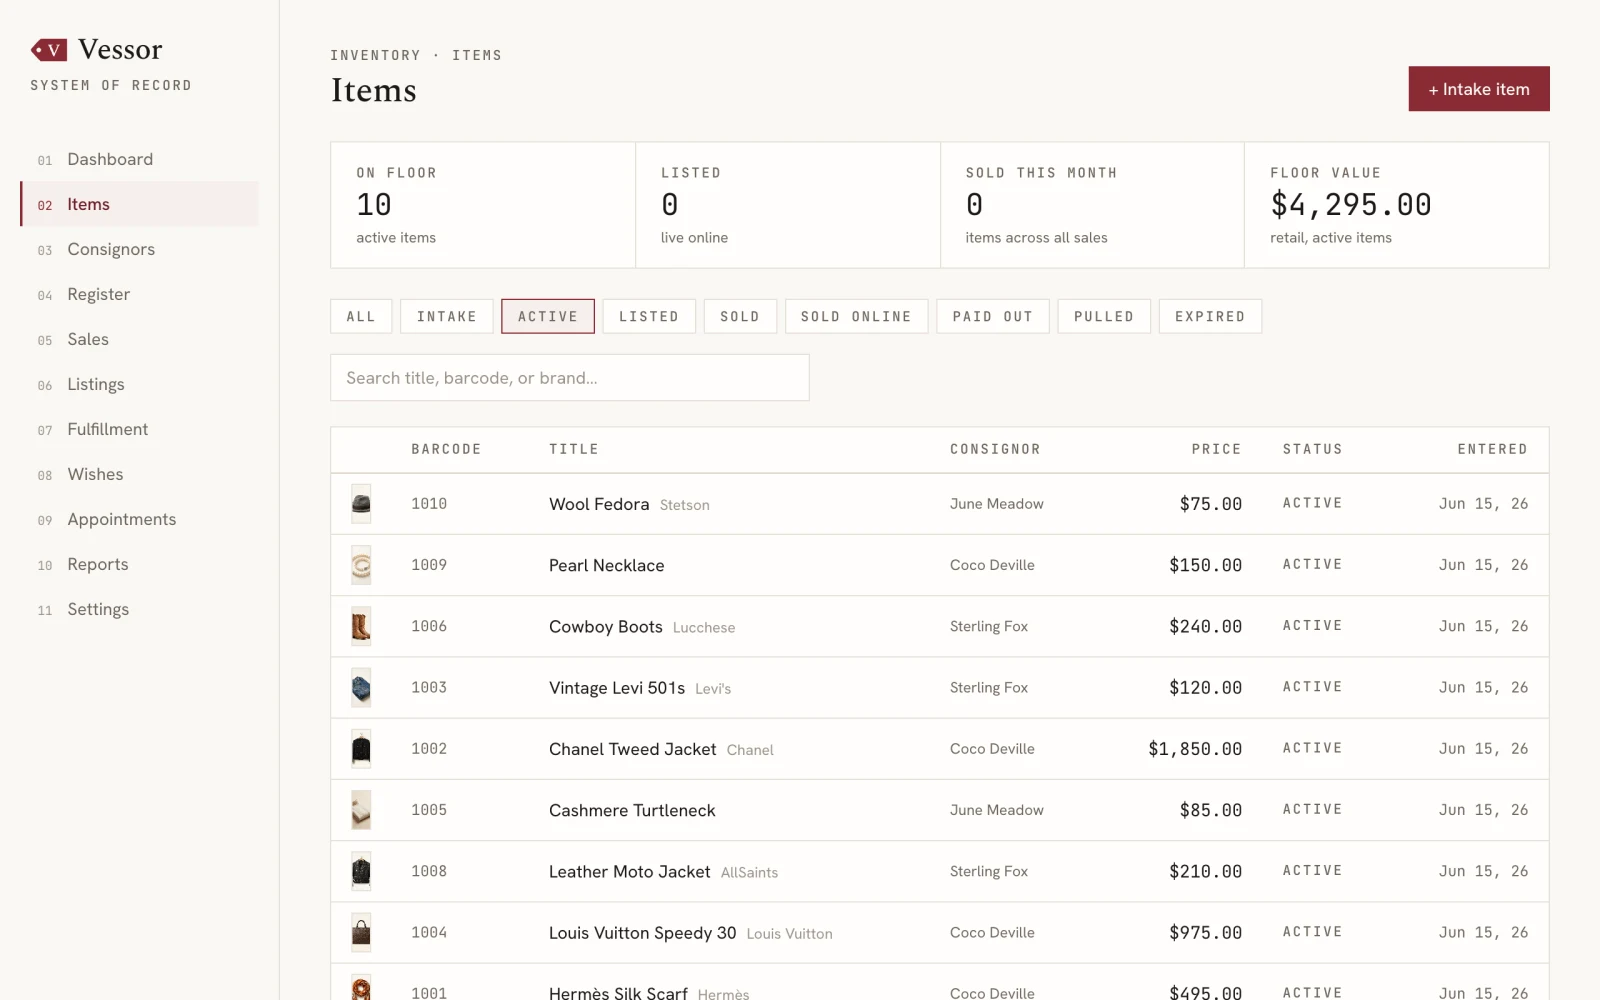This screenshot has width=1600, height=1000.
Task: Click the CONSIGNOR column header
Action: (x=995, y=450)
